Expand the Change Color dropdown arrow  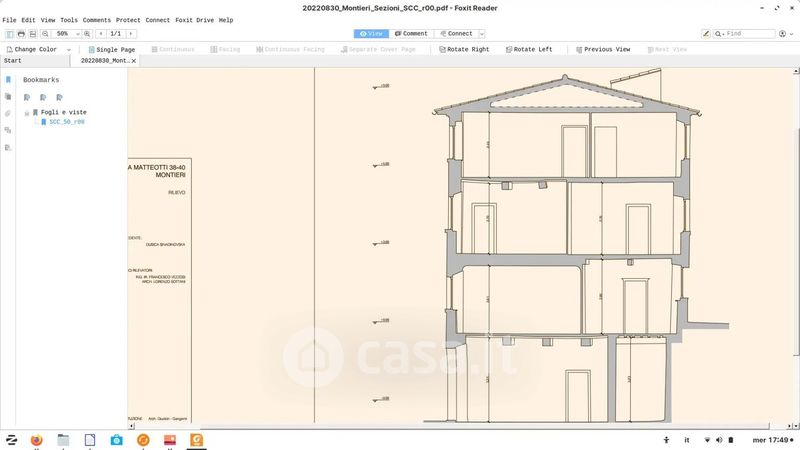68,49
